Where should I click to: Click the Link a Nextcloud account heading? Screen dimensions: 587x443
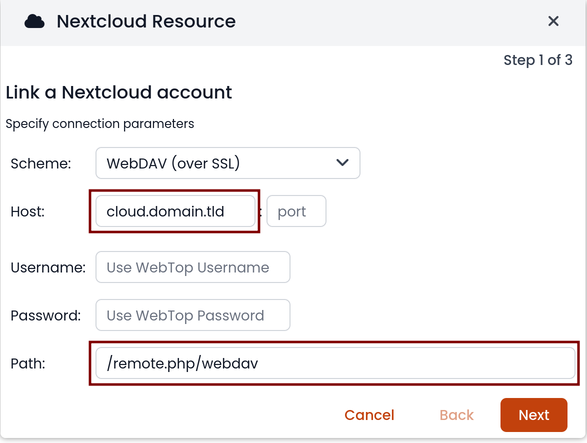click(119, 92)
